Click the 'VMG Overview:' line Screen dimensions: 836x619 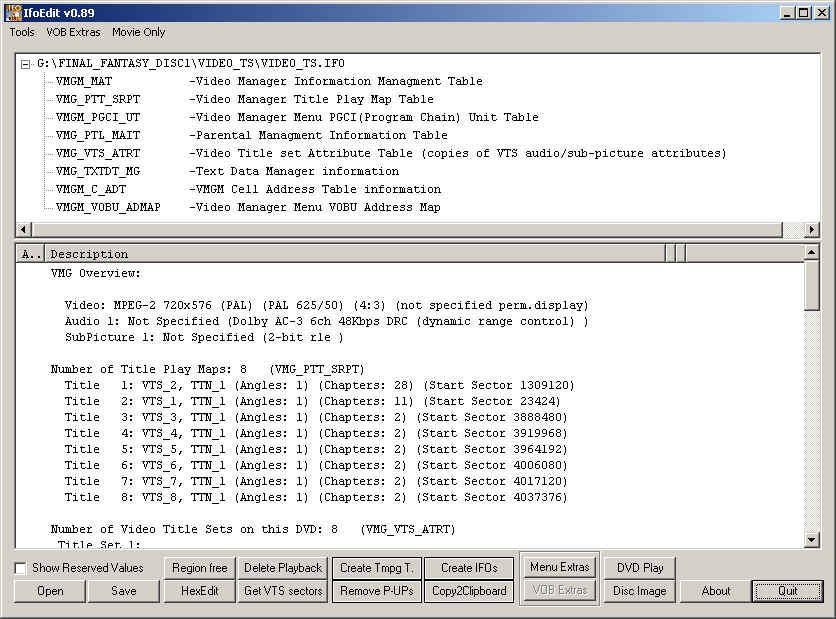point(95,274)
